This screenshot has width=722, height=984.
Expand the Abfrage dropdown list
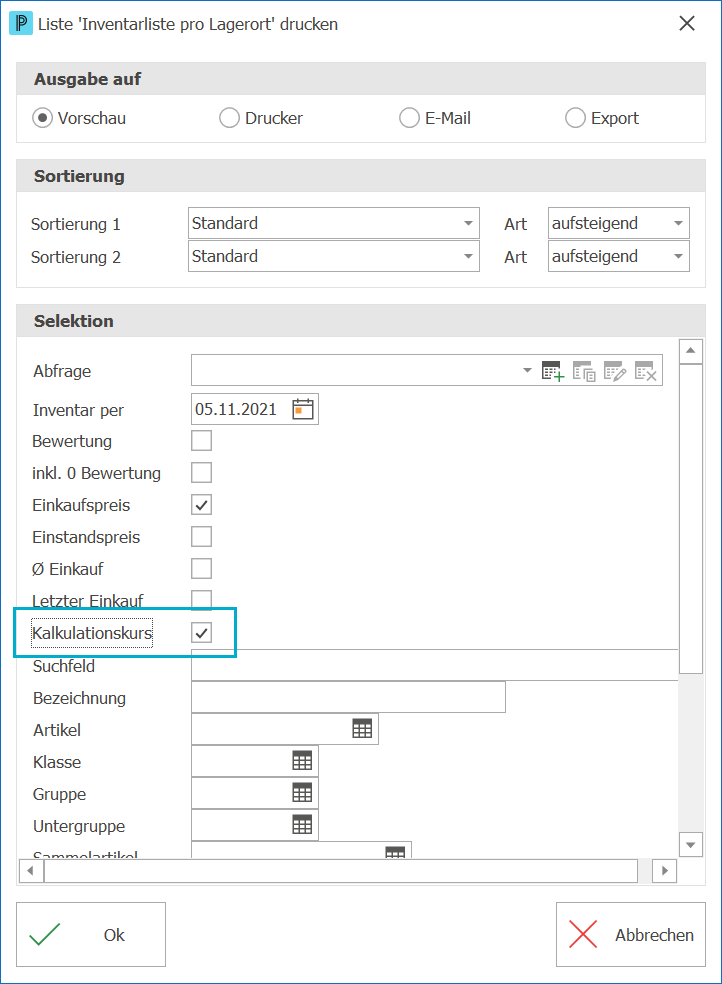coord(527,370)
